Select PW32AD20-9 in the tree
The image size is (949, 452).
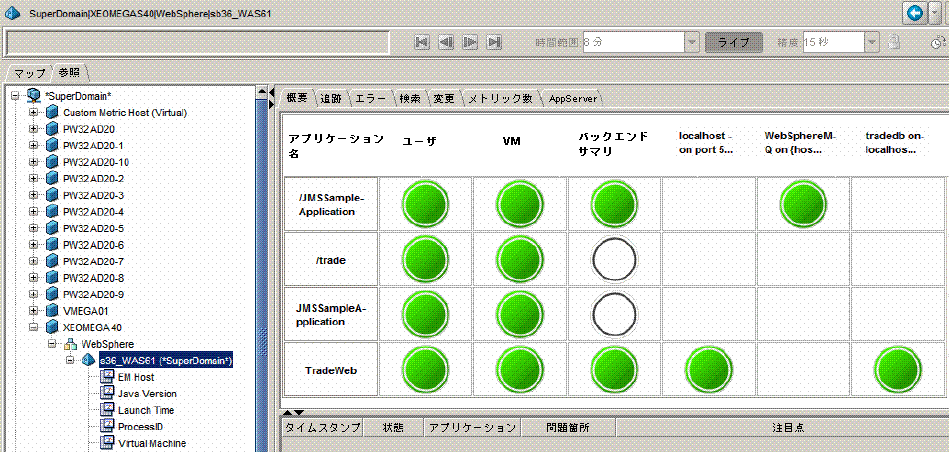[x=93, y=294]
